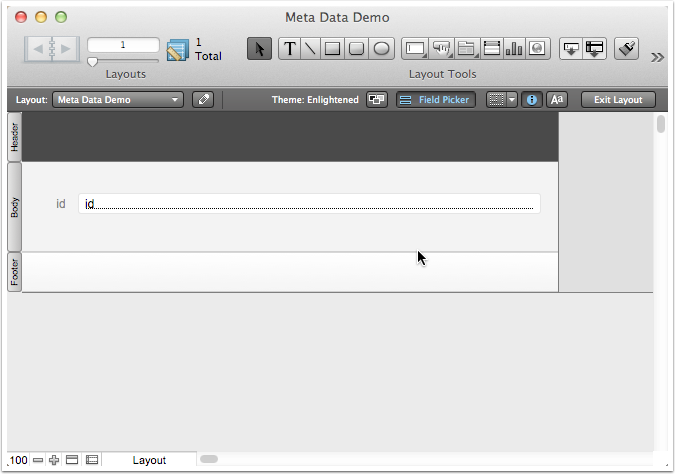Choose the Oval tool

coord(381,49)
